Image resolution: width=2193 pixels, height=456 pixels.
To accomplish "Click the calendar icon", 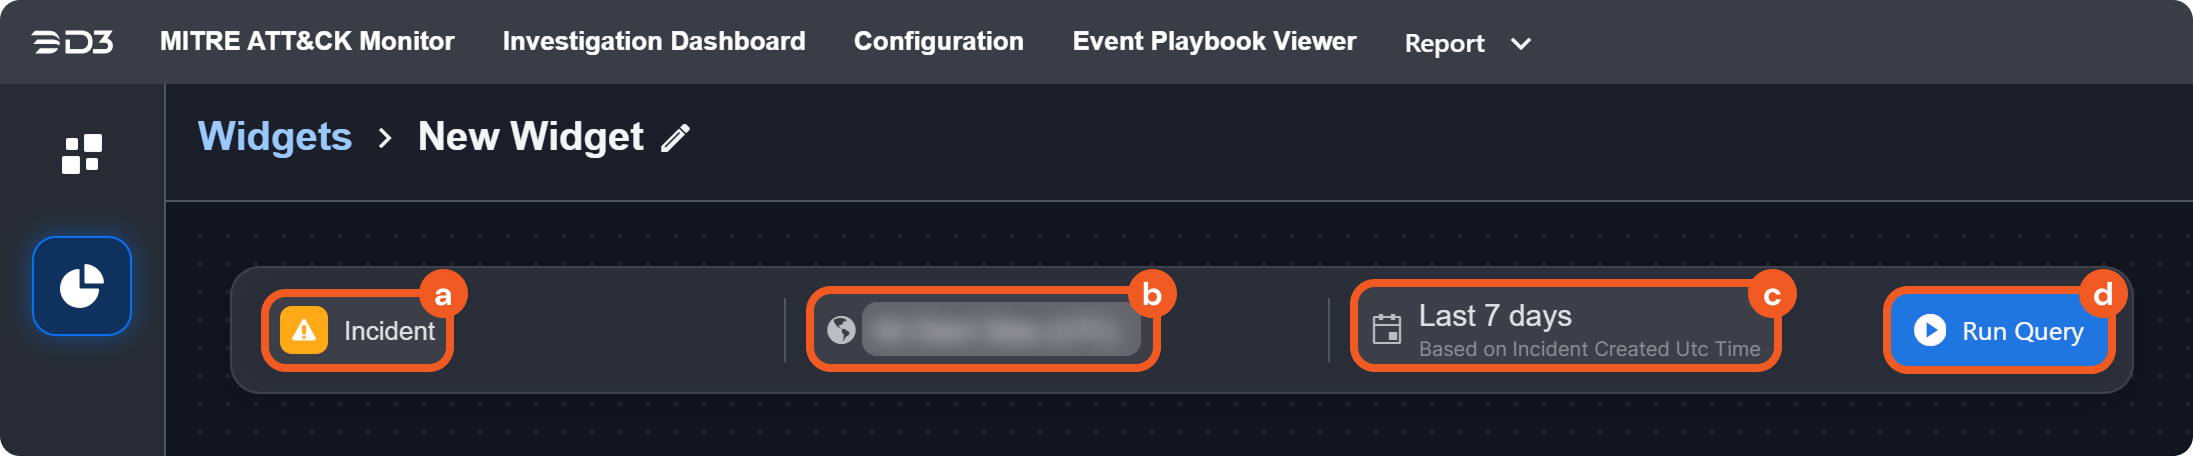I will pos(1387,329).
